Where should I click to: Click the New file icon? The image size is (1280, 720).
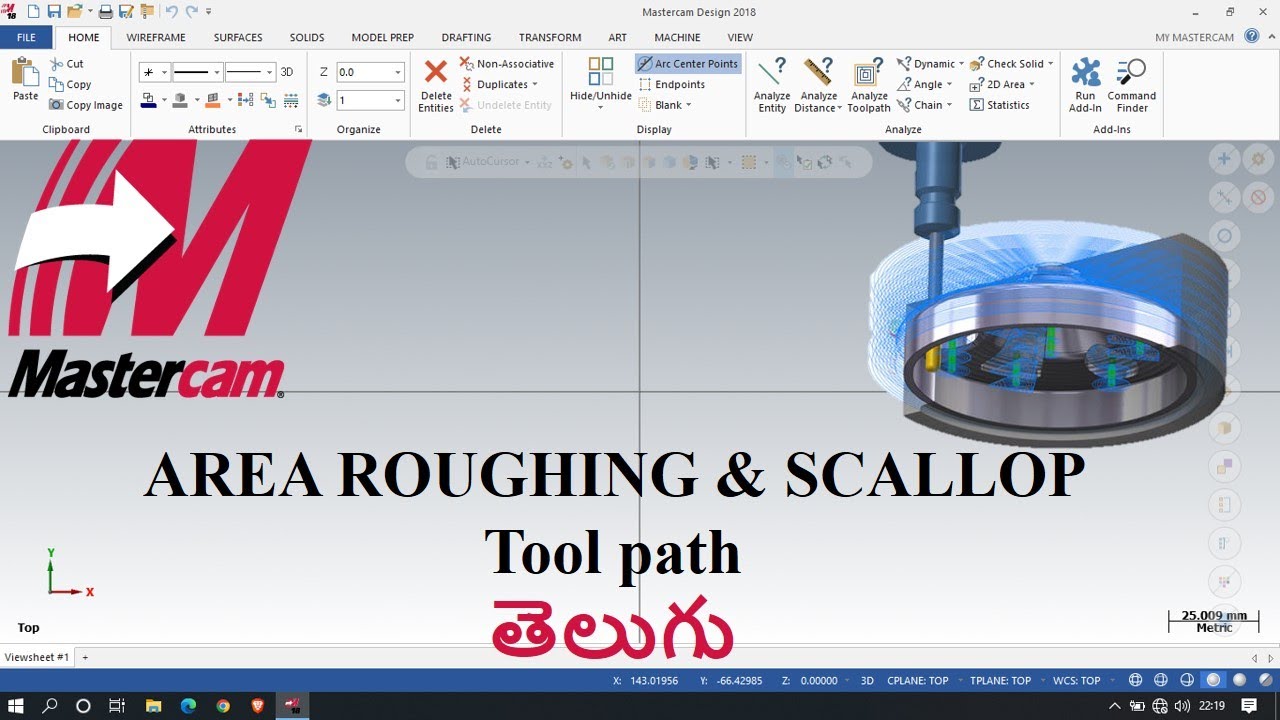(x=33, y=12)
